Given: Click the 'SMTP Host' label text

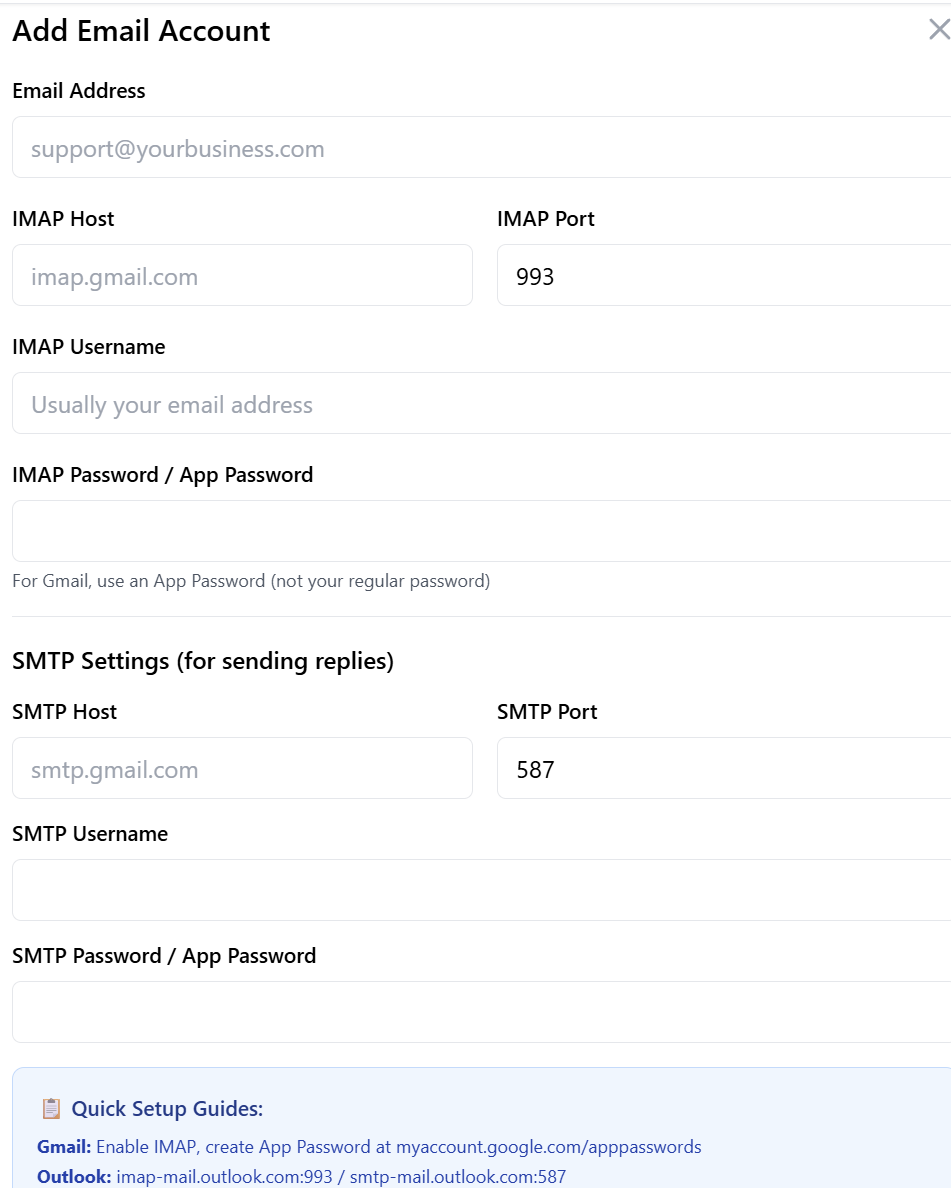Looking at the screenshot, I should coord(64,712).
